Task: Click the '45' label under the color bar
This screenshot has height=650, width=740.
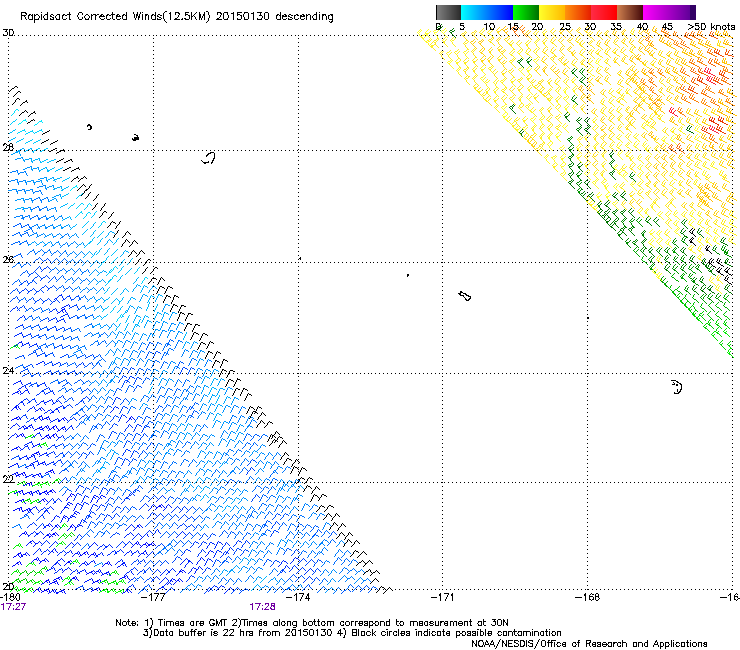Action: tap(667, 27)
